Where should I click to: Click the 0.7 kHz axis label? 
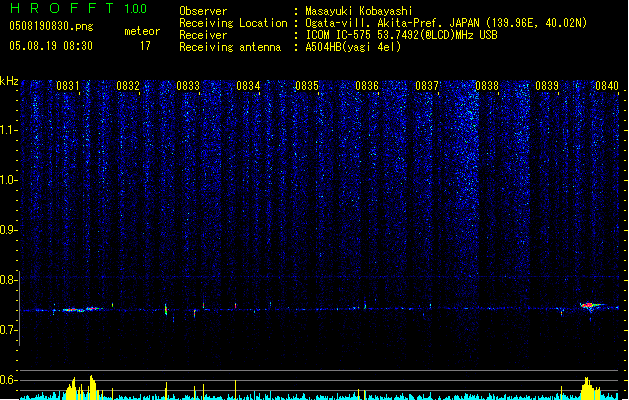8,330
